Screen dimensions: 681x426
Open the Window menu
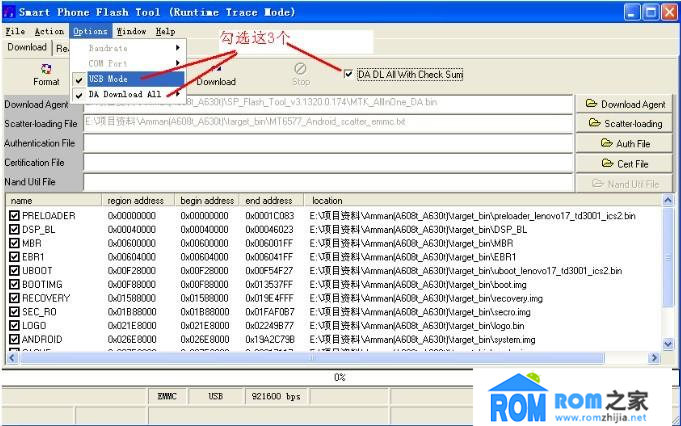pyautogui.click(x=131, y=31)
